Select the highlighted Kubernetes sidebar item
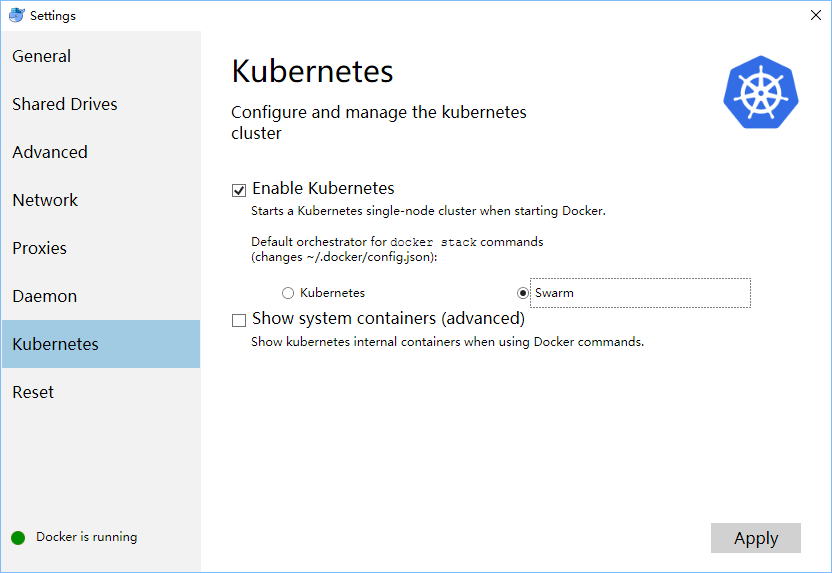 pyautogui.click(x=101, y=344)
